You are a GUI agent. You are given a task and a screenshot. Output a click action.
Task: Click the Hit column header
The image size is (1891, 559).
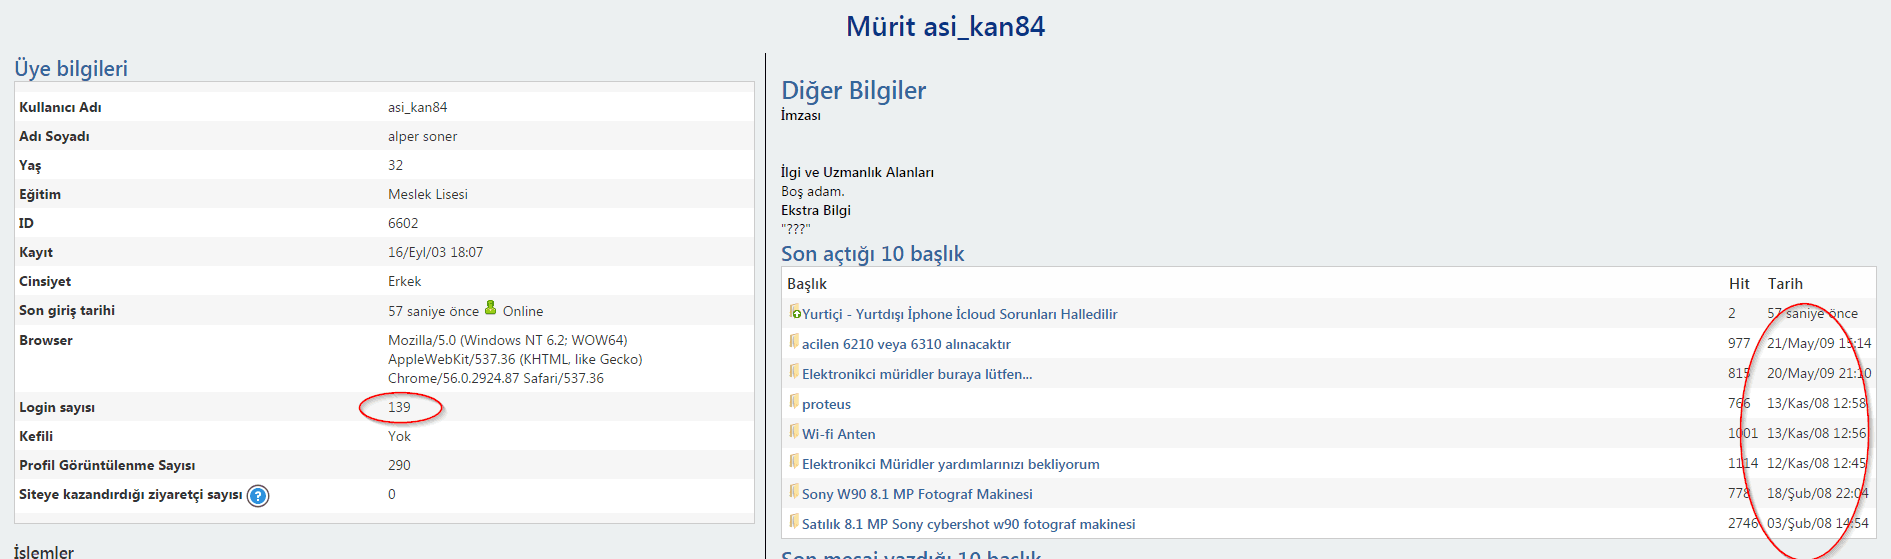tap(1739, 284)
